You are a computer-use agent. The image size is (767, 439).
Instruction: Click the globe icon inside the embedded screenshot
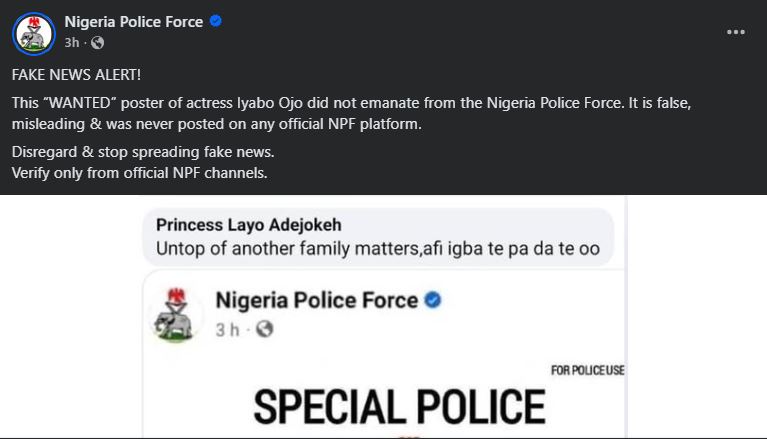pyautogui.click(x=265, y=329)
